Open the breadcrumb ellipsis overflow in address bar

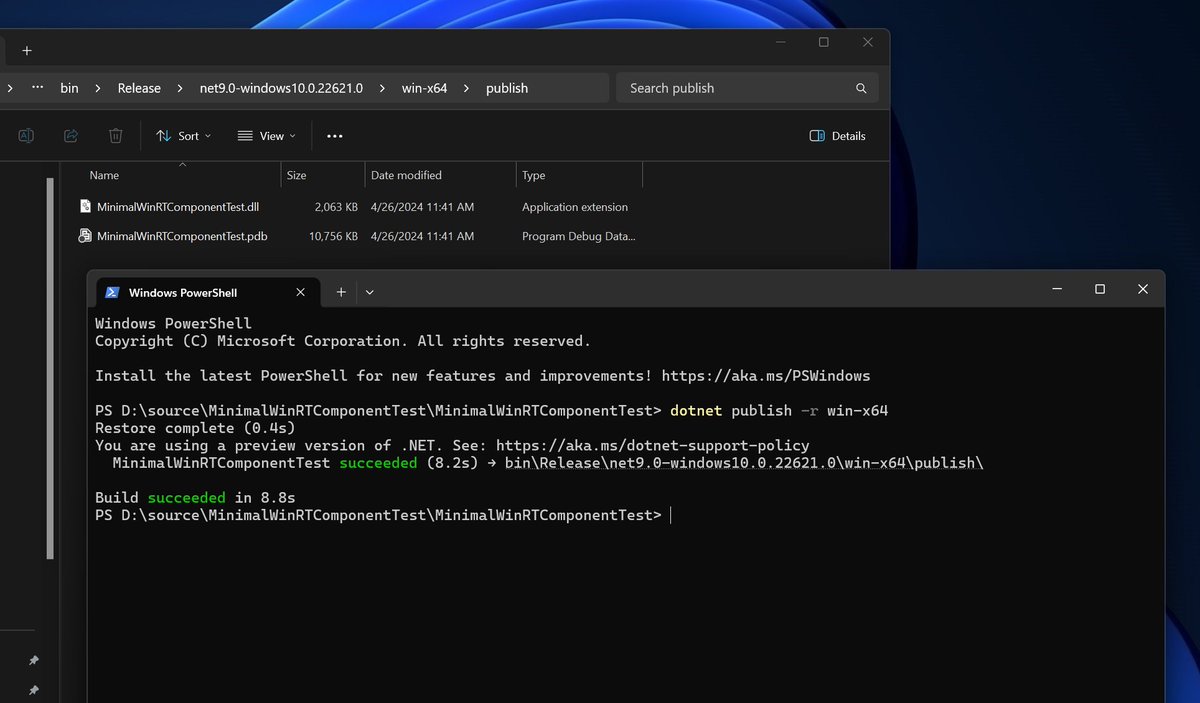pos(37,88)
